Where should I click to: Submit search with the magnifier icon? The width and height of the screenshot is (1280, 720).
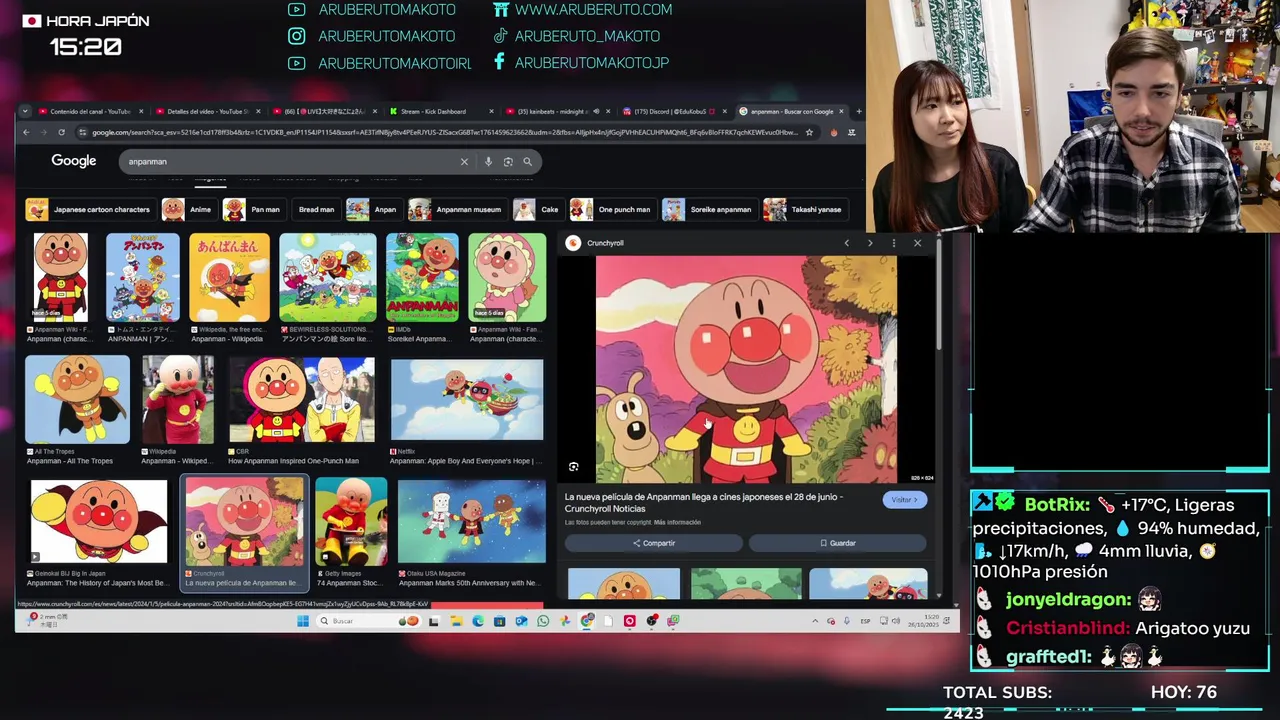click(528, 161)
